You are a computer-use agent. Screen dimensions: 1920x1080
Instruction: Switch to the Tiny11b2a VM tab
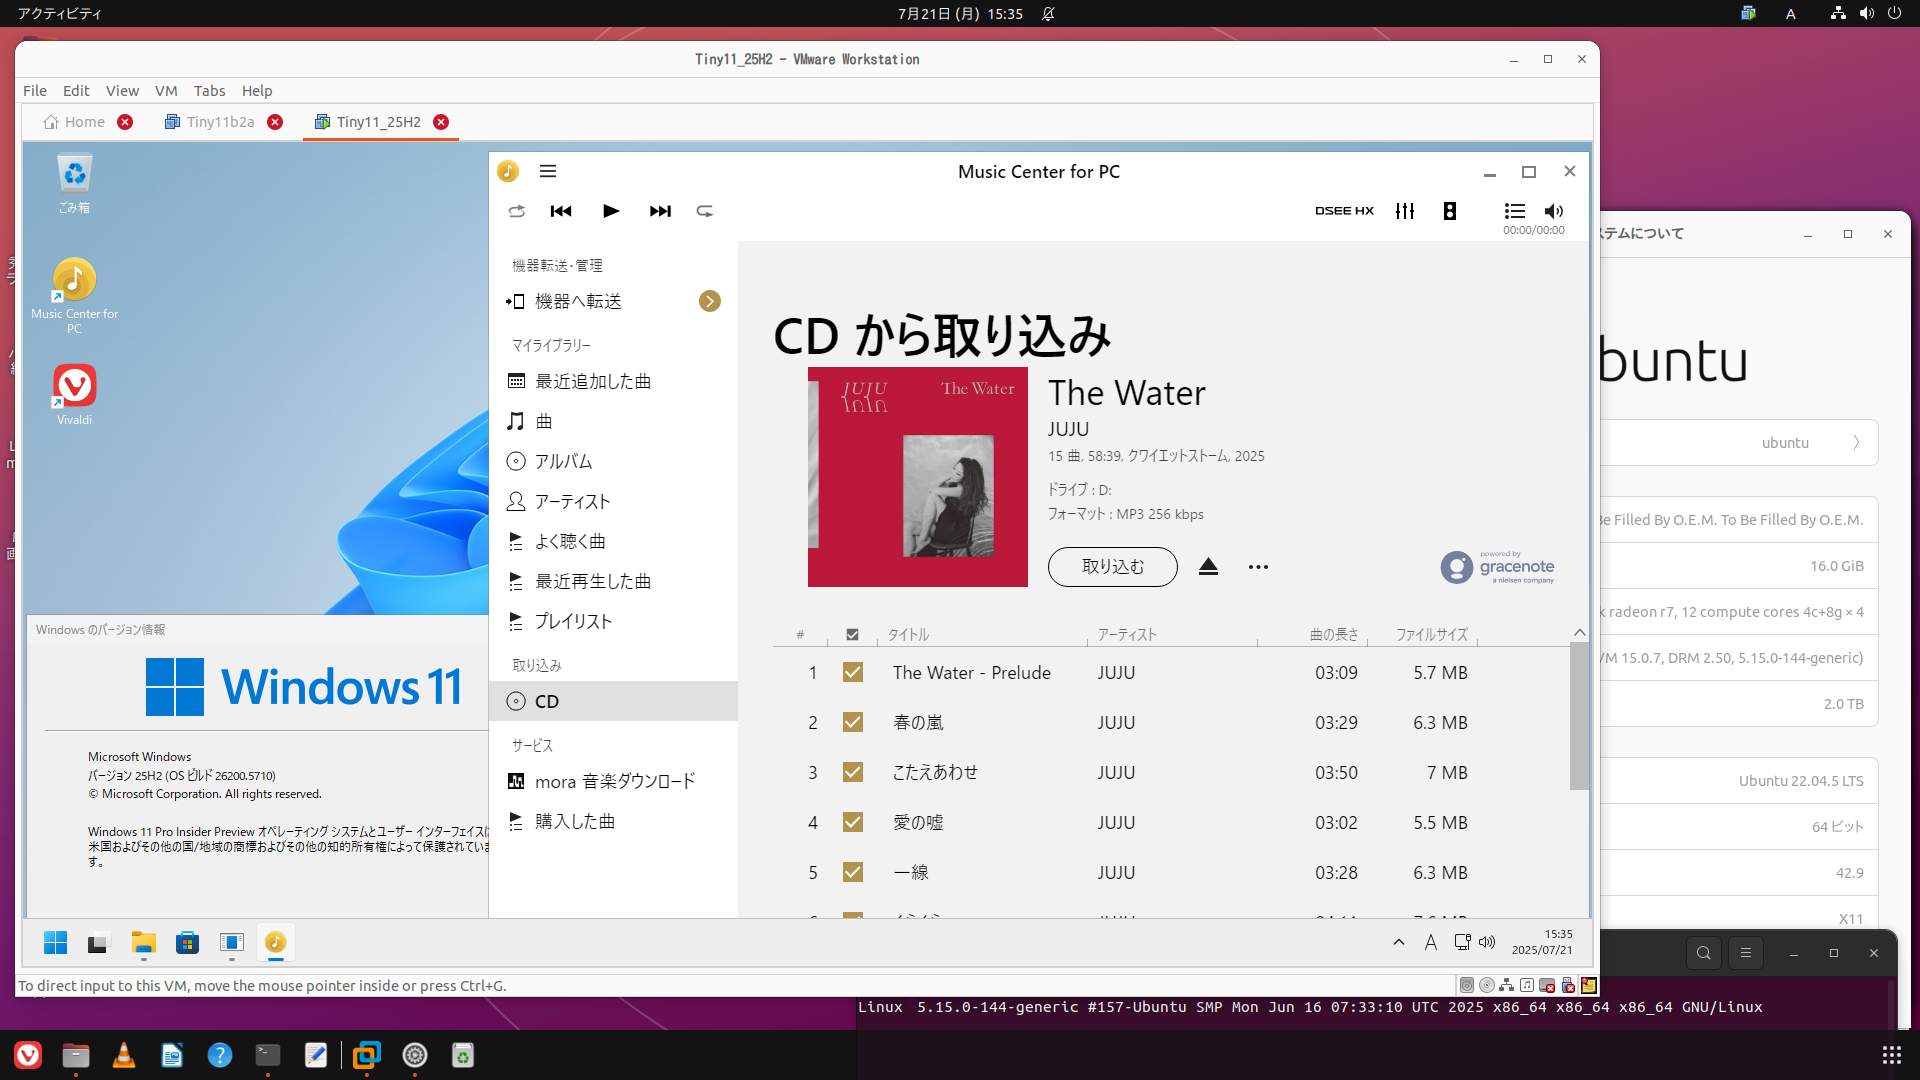210,122
